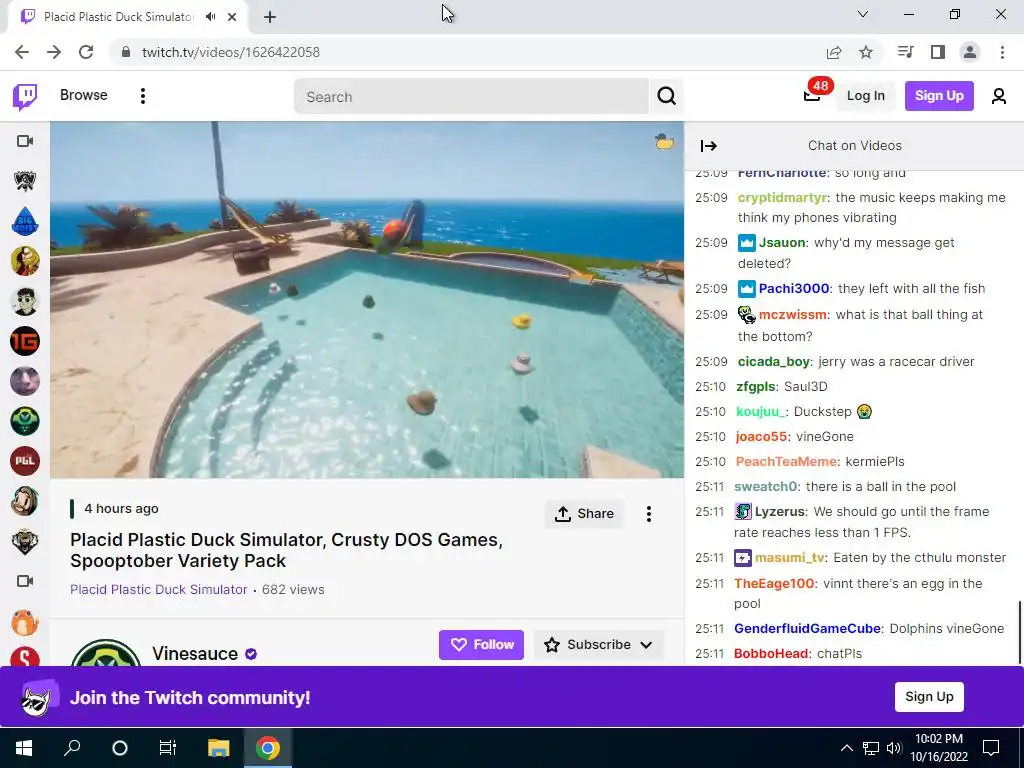Click the search magnifier button
Image resolution: width=1024 pixels, height=768 pixels.
[x=666, y=96]
